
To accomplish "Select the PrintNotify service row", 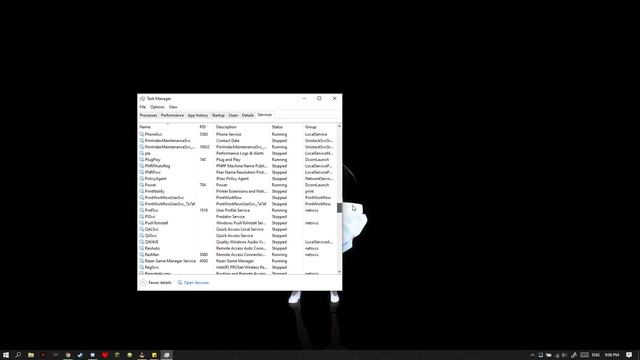I will click(238, 191).
